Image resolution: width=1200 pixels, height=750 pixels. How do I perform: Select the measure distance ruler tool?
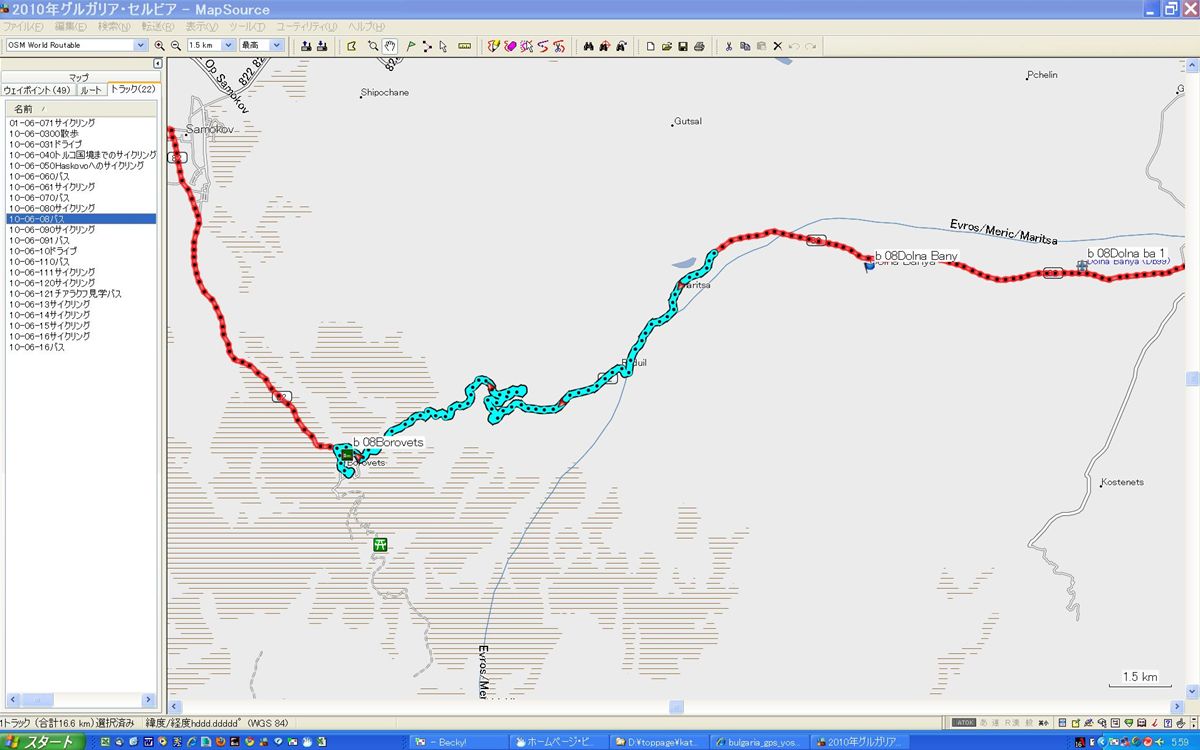point(464,46)
